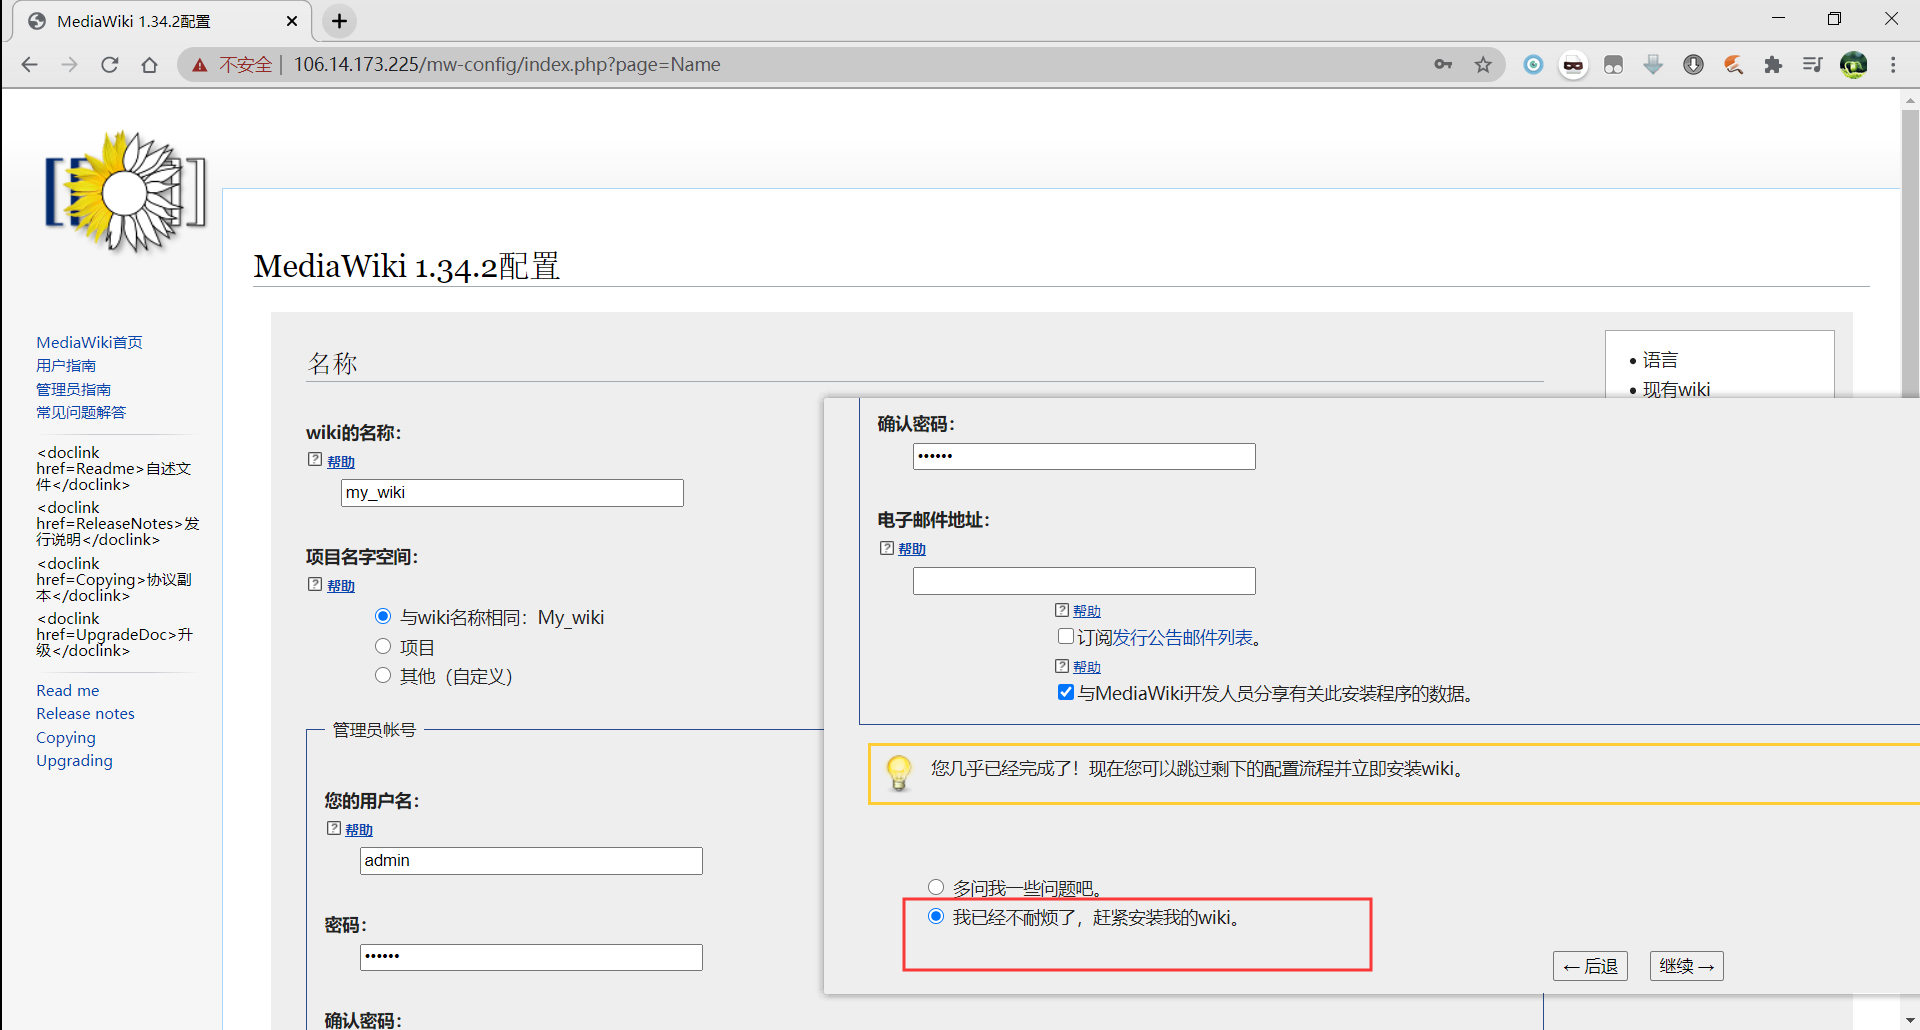Click 语言 step in progress list

(1660, 360)
